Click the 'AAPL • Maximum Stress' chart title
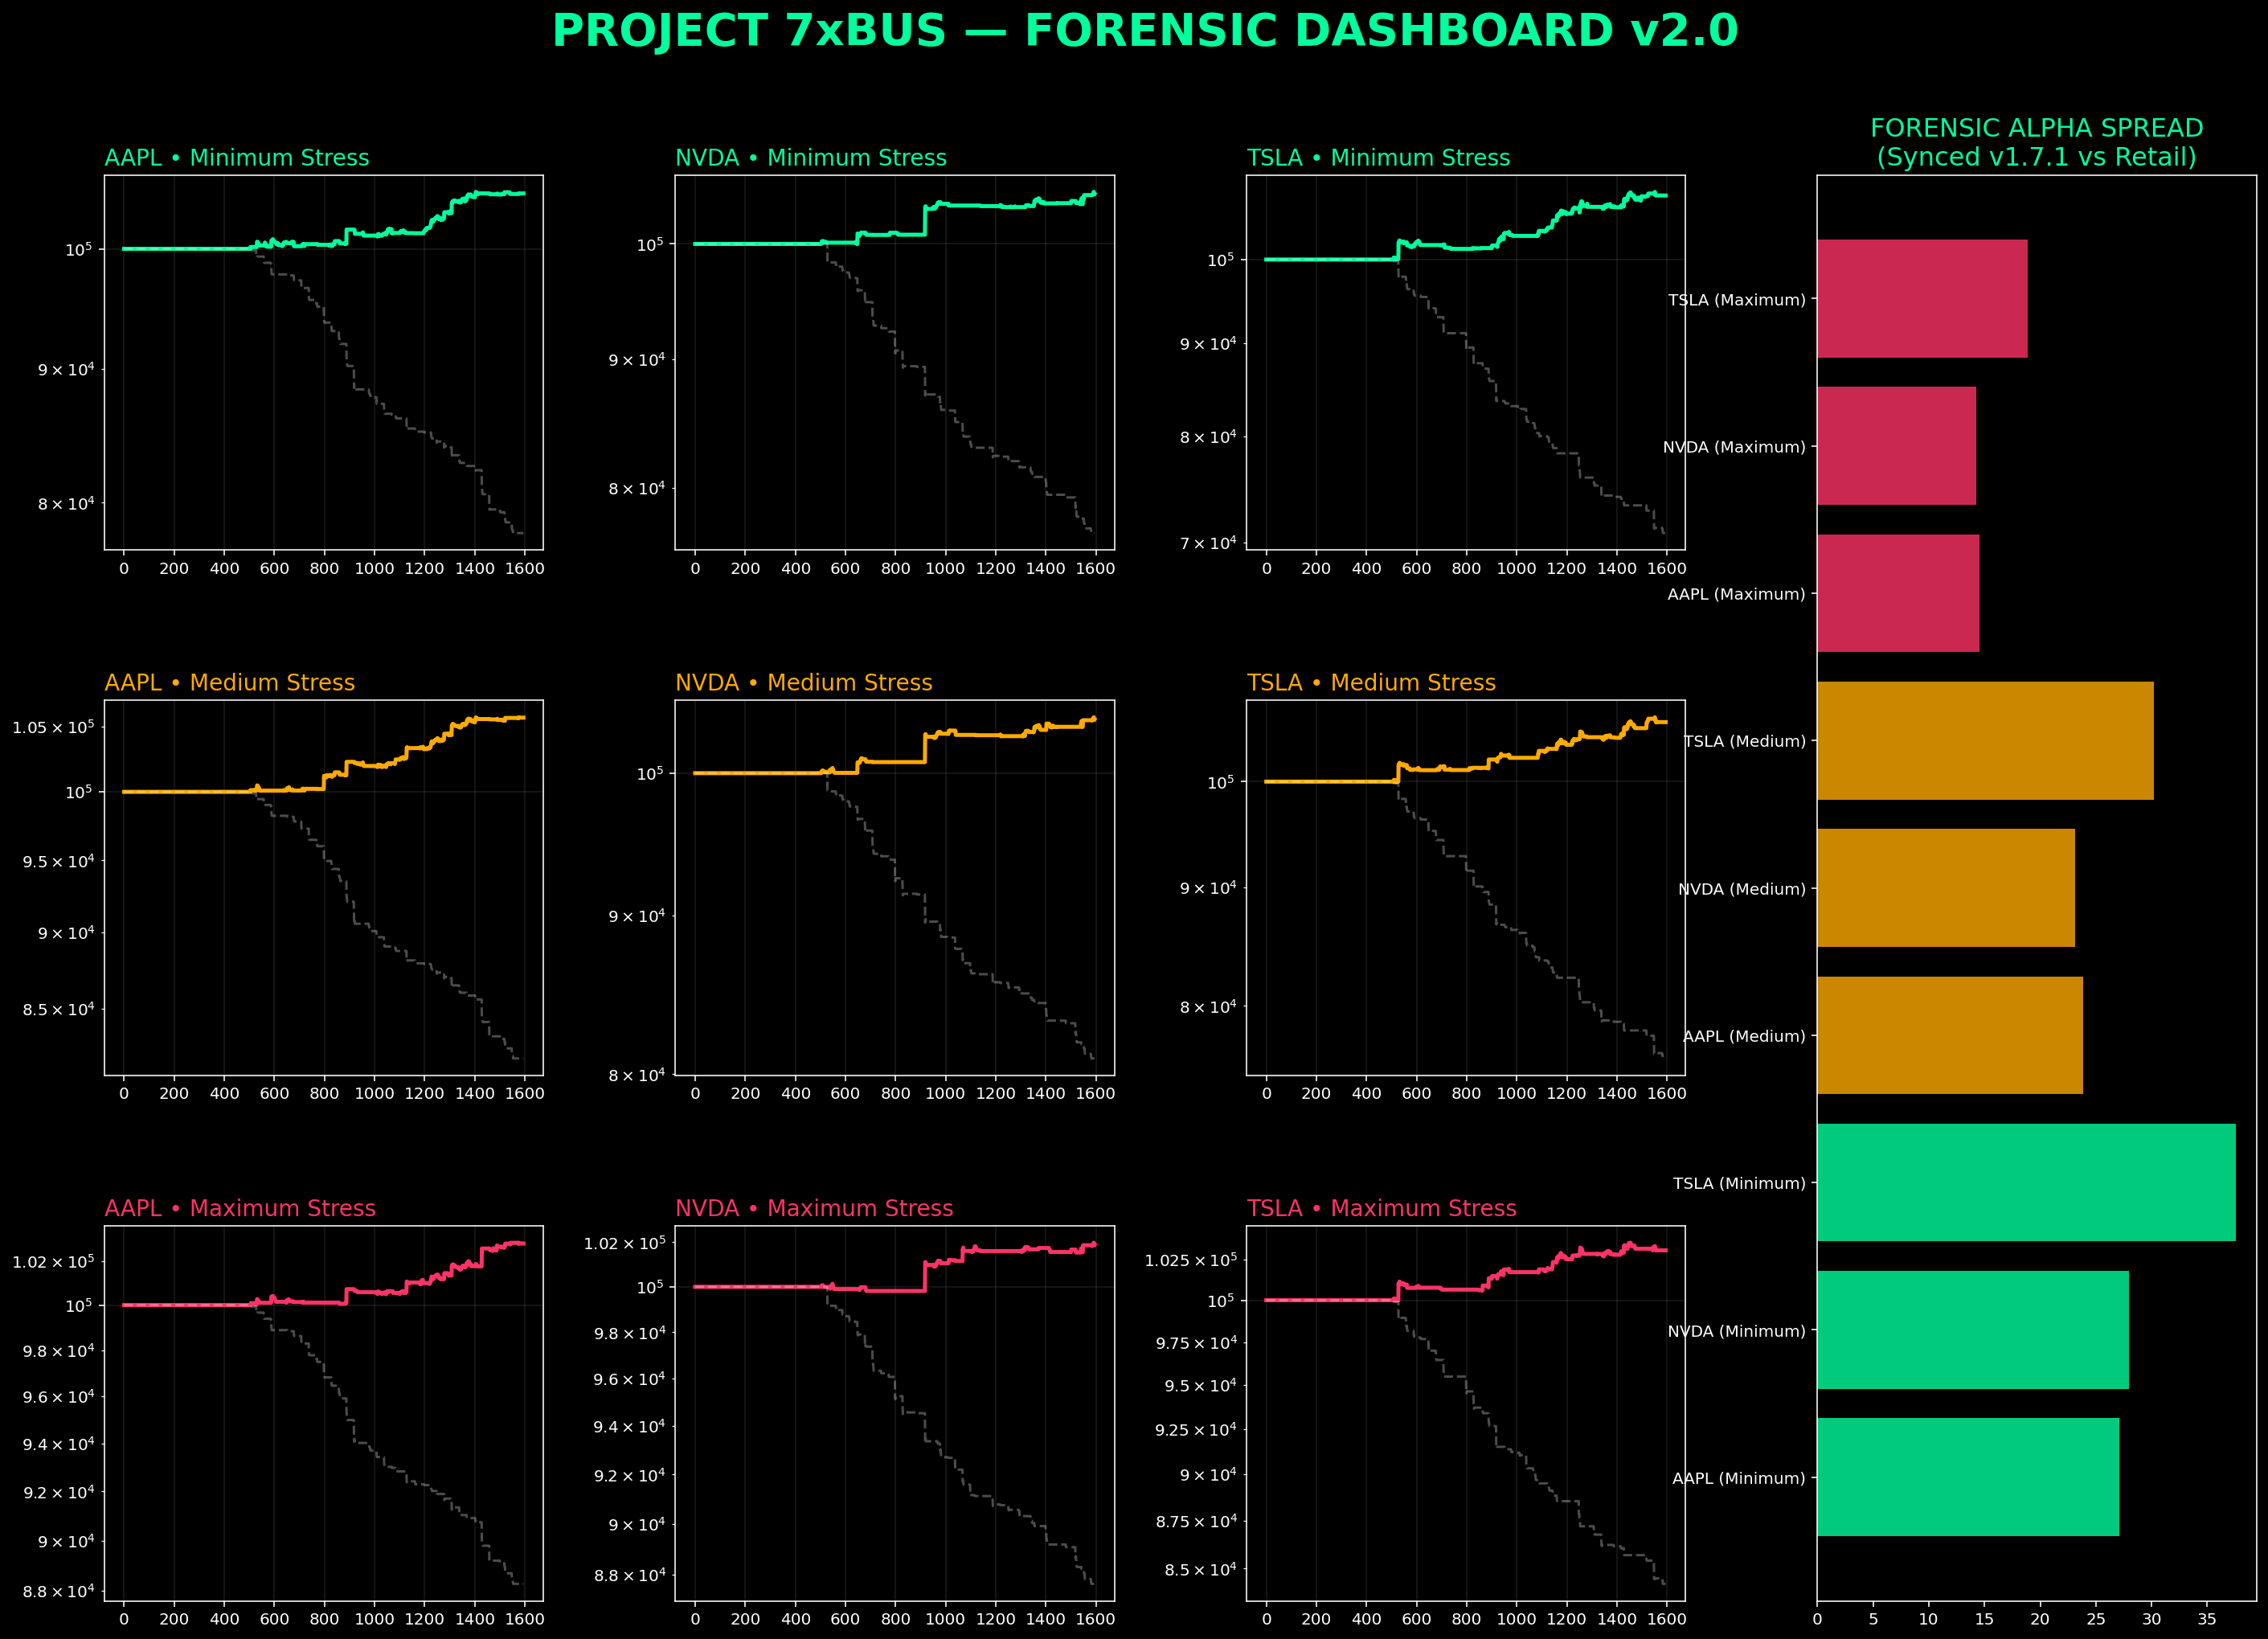Viewport: 2268px width, 1639px height. click(x=240, y=1208)
